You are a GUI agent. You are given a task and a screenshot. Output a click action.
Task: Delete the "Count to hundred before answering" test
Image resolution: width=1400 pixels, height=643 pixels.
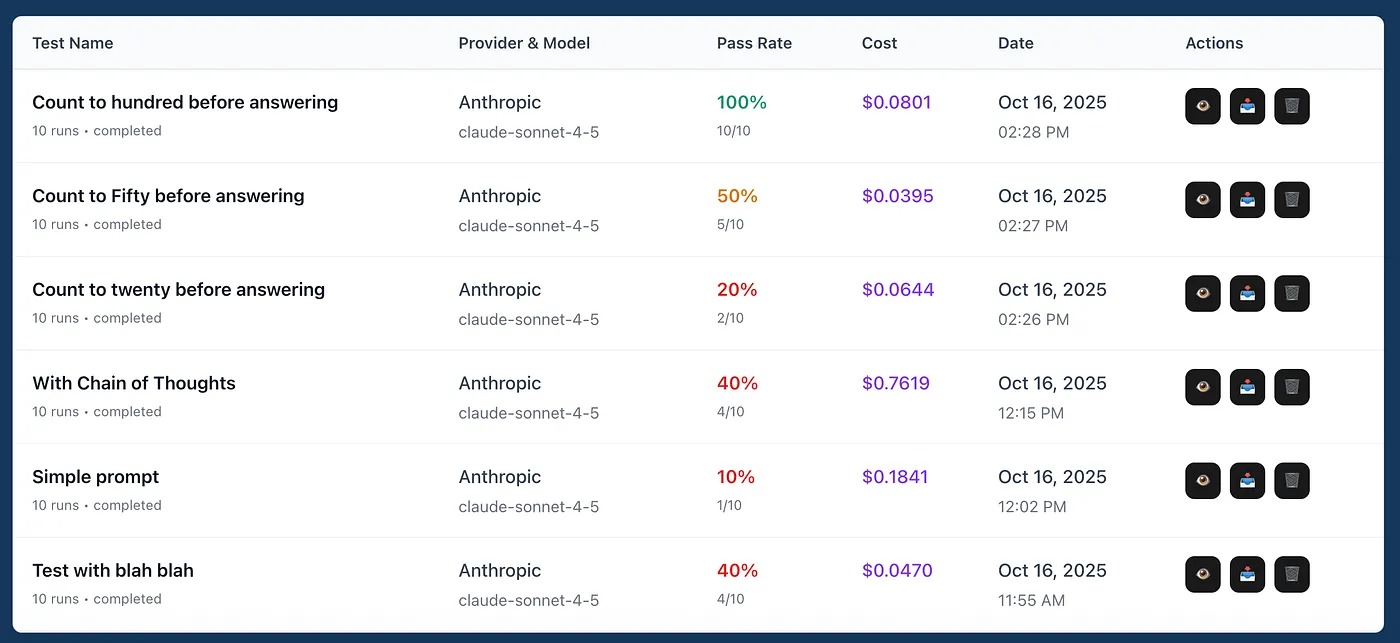click(x=1292, y=106)
